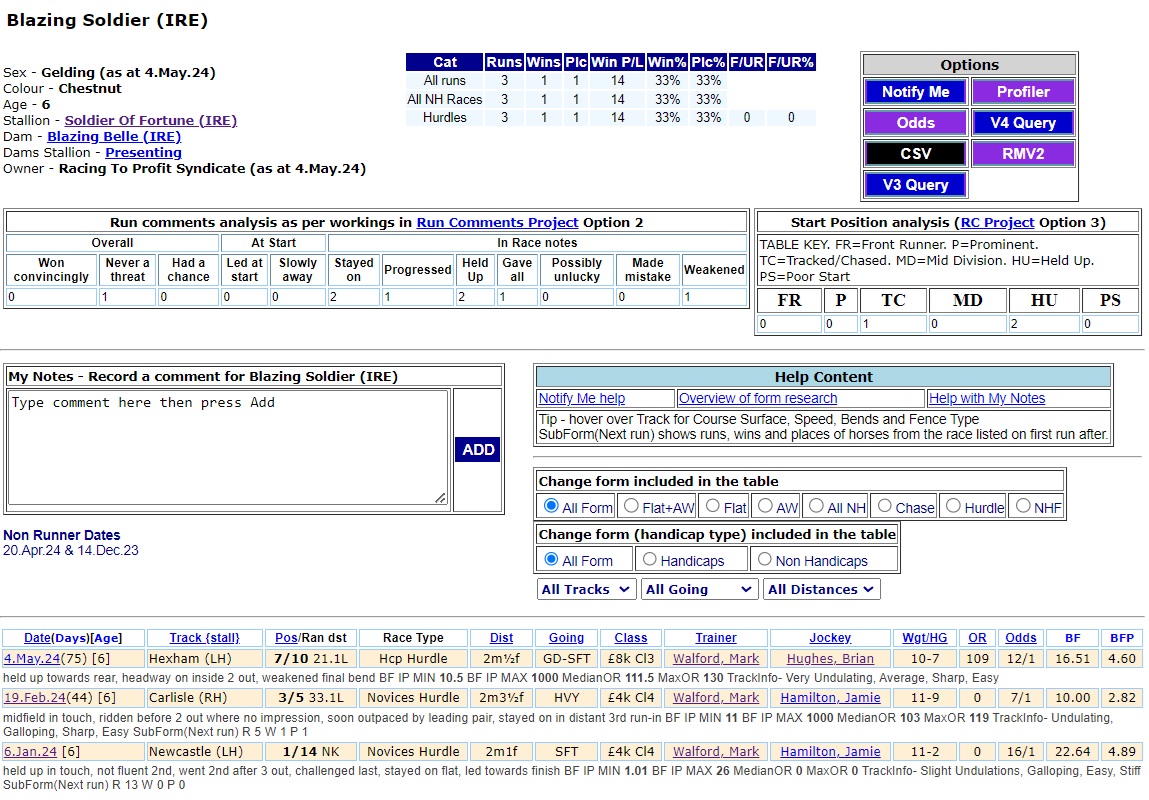Click into the My Notes comment box

click(x=229, y=448)
